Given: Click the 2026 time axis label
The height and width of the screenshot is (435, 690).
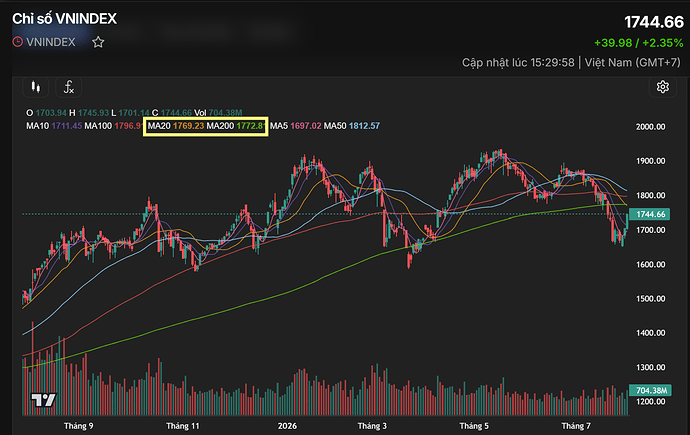Looking at the screenshot, I should click(287, 426).
